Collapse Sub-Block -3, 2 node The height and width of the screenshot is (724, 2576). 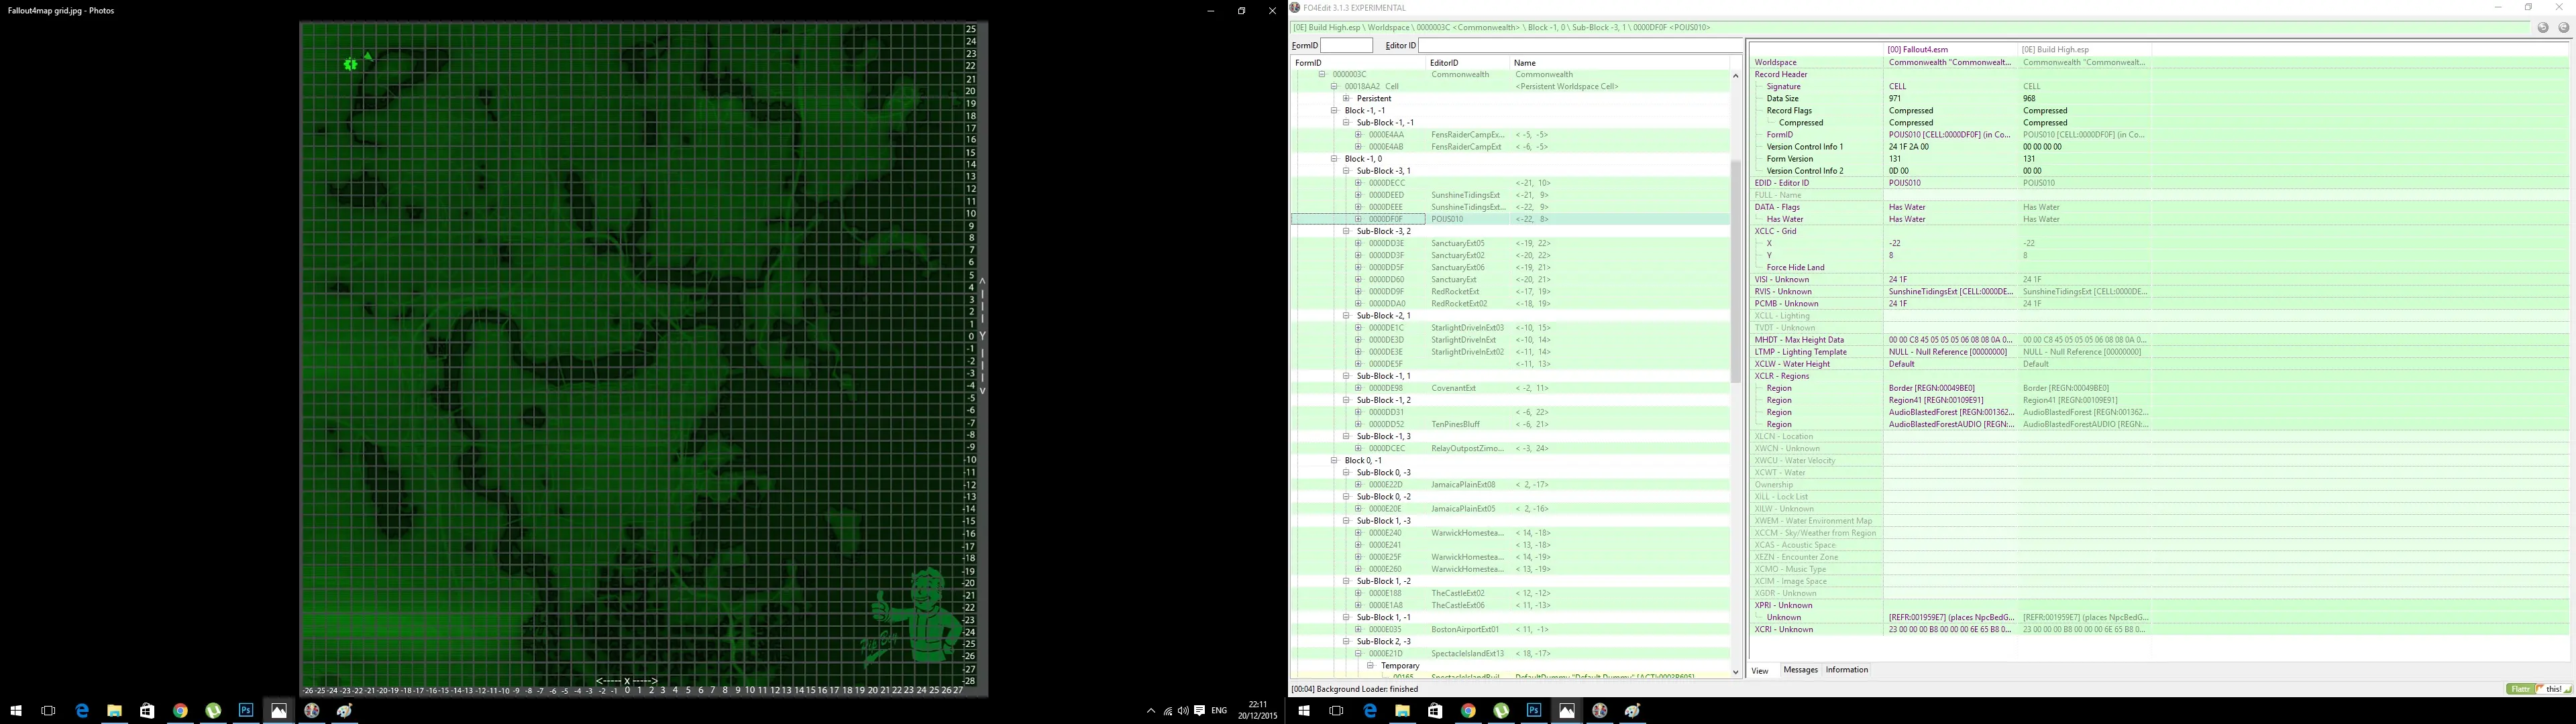(1346, 231)
